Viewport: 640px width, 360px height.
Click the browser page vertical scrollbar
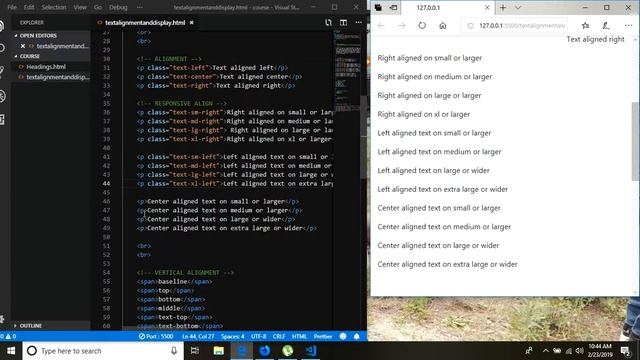635,141
